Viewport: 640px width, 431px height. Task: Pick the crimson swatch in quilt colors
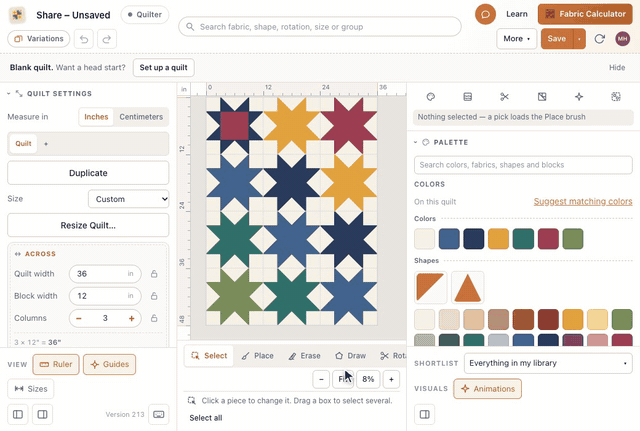click(548, 239)
